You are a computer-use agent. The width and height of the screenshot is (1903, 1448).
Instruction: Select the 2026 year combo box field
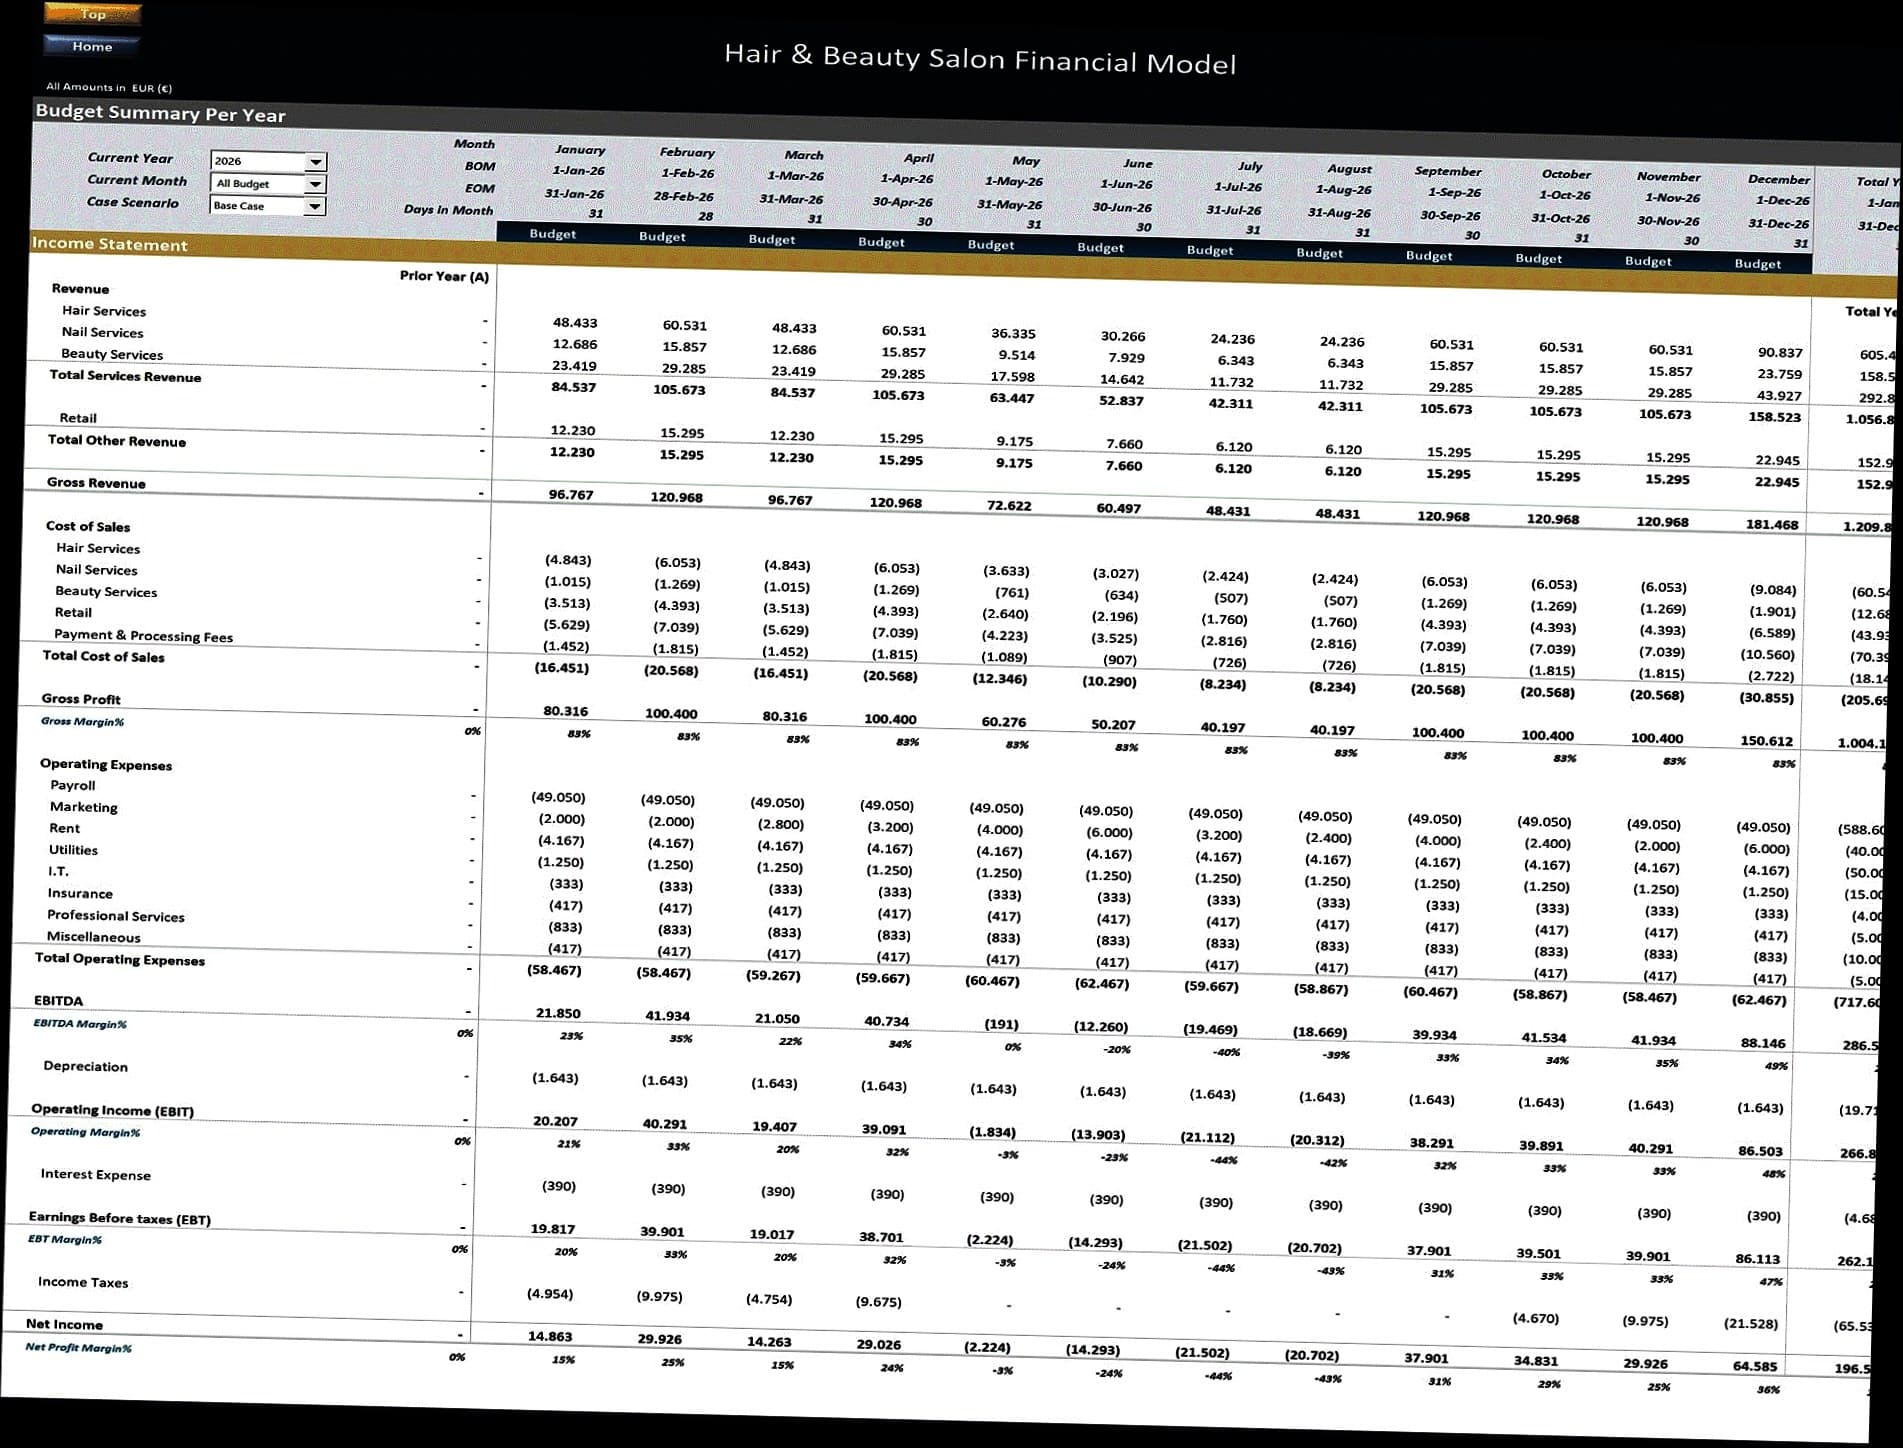257,161
